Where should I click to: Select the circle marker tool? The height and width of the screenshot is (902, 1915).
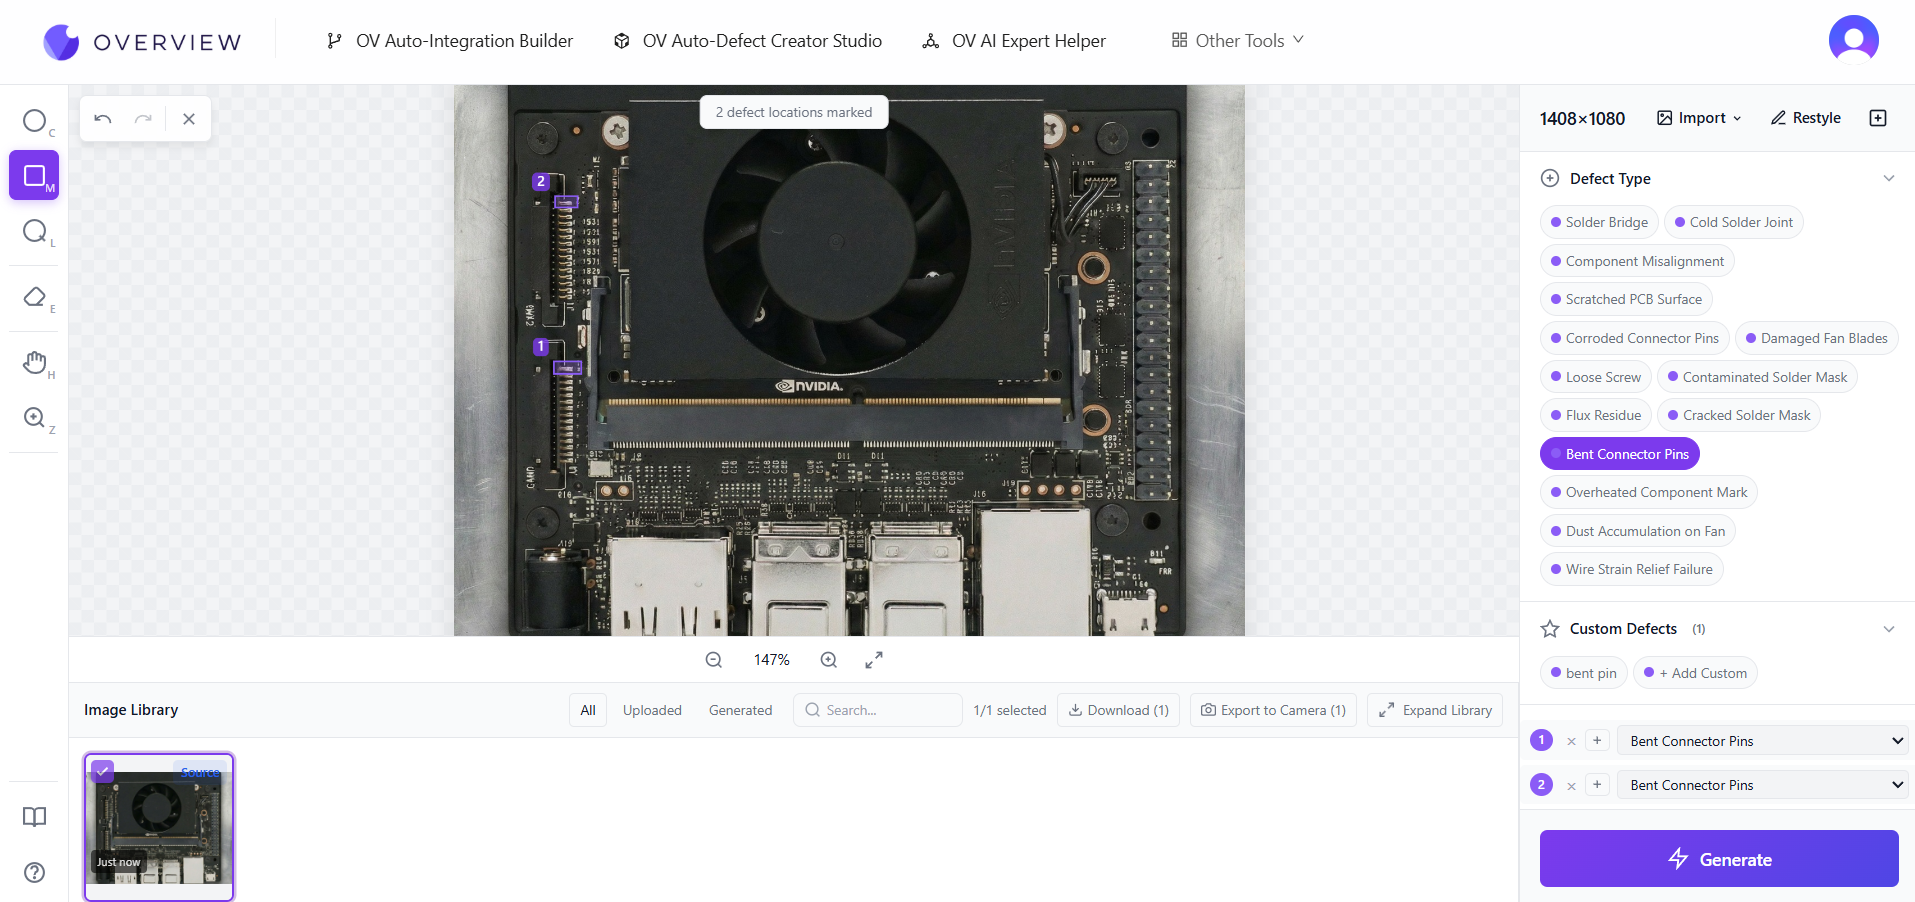34,121
